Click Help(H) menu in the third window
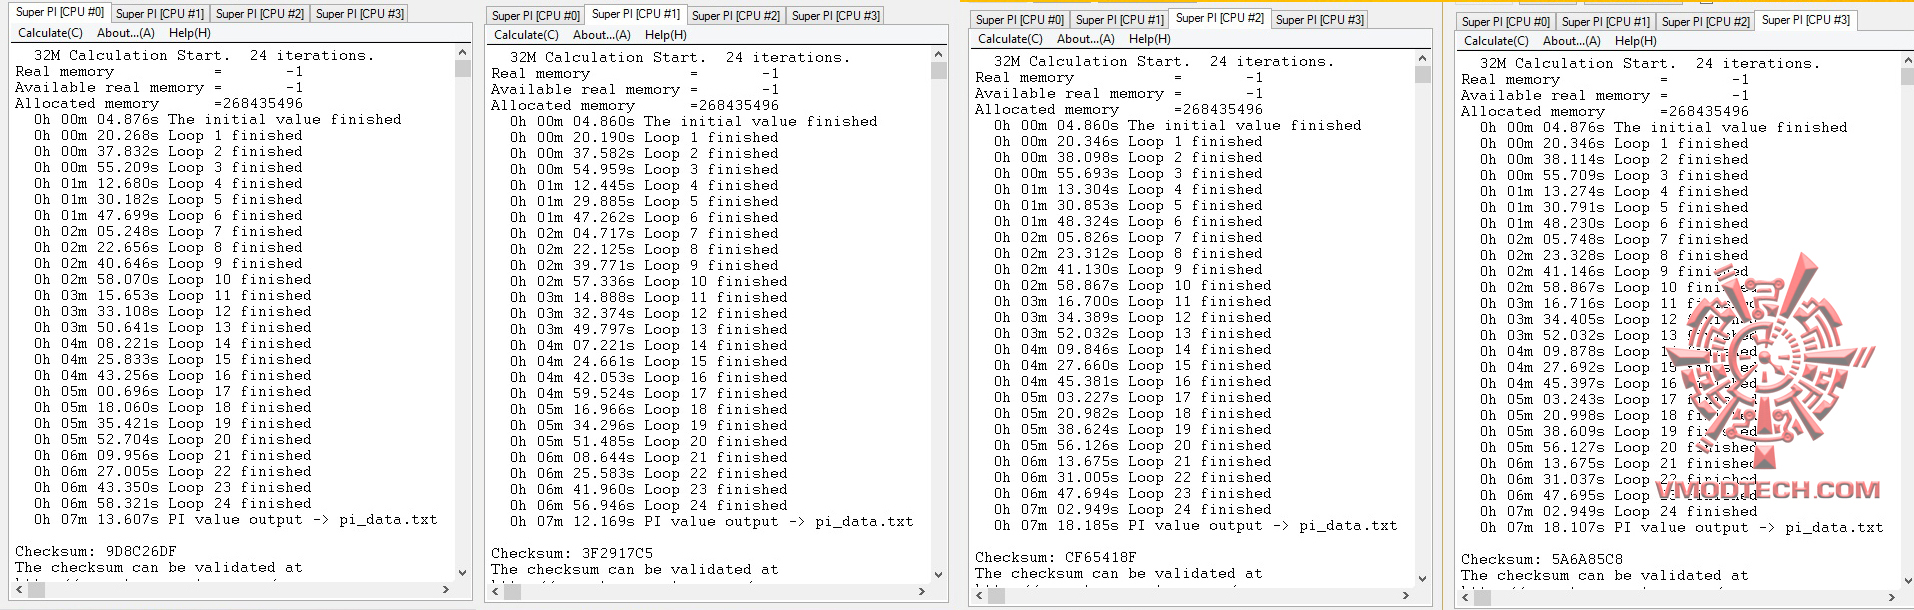 coord(1150,39)
